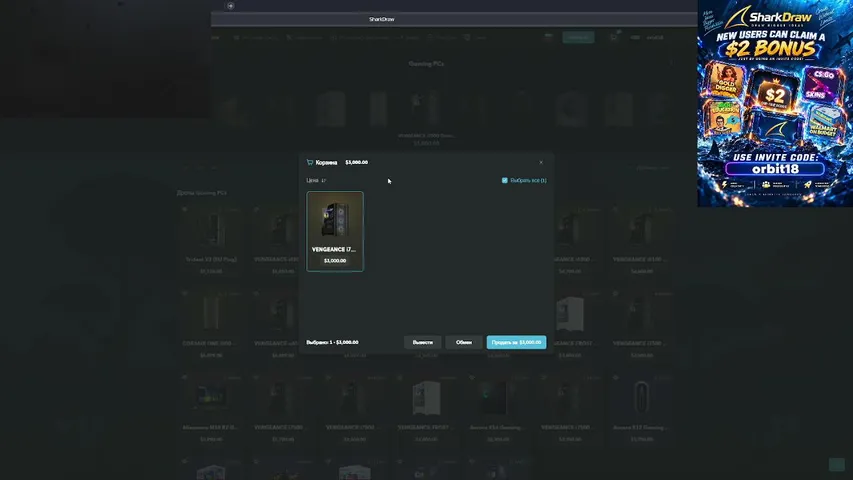Select the VENGEANCE i7 PC item card
The width and height of the screenshot is (853, 480).
click(335, 231)
